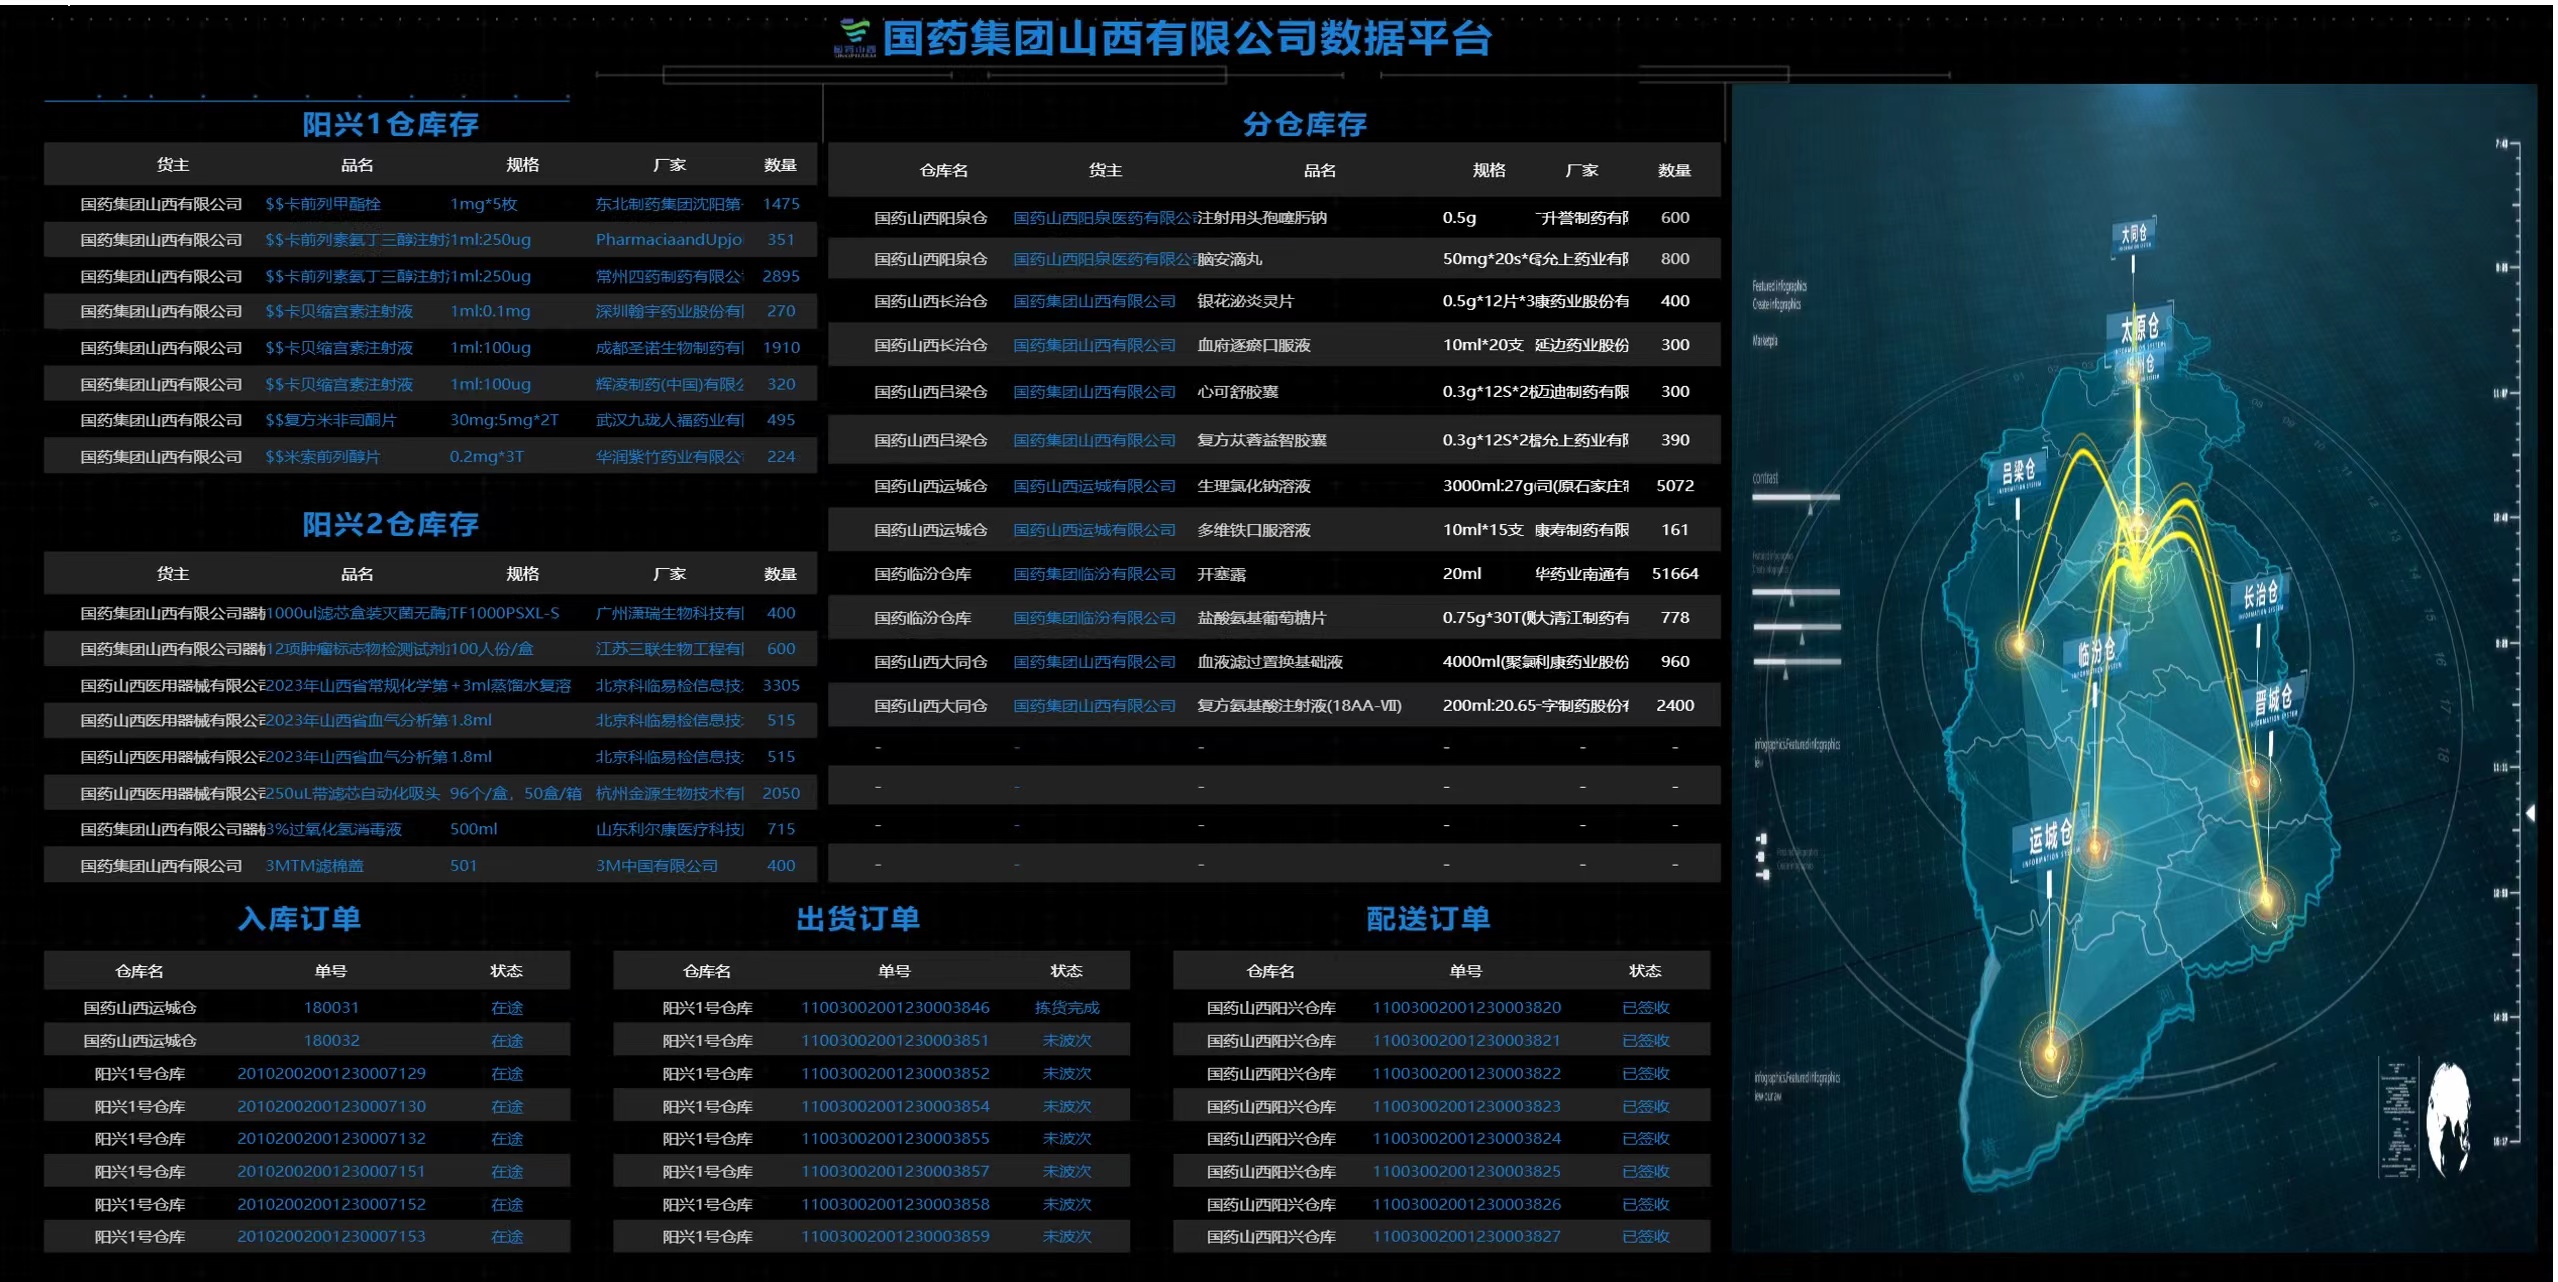Screen dimensions: 2558x1282
Task: Select the 长治仓 marker on the map
Action: click(2259, 597)
